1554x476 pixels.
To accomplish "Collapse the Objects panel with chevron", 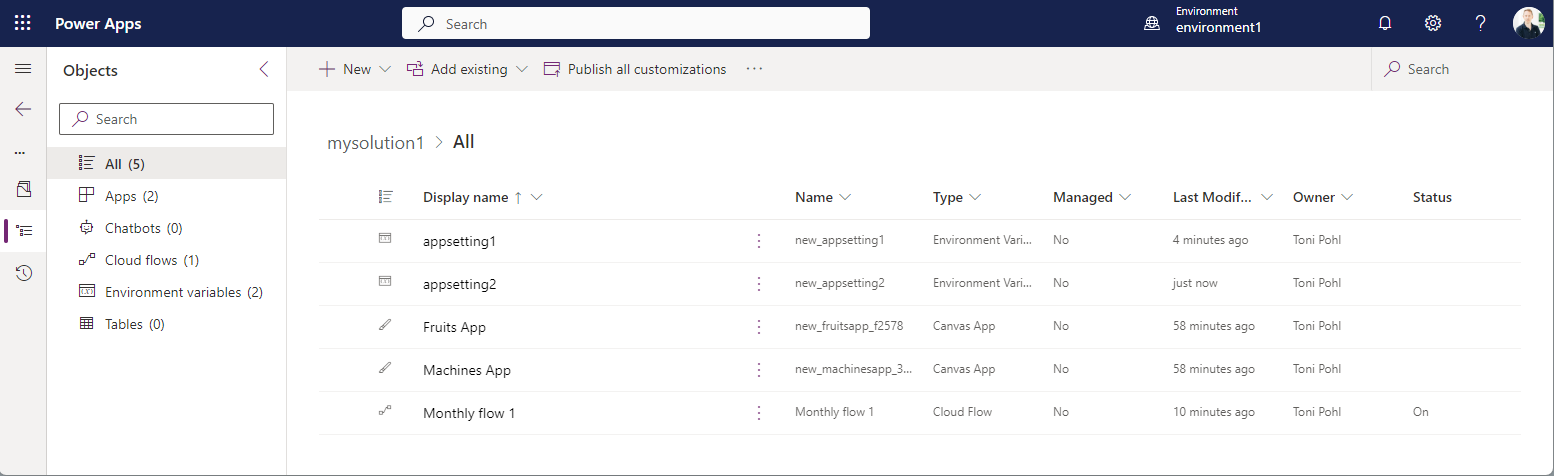I will pos(264,70).
